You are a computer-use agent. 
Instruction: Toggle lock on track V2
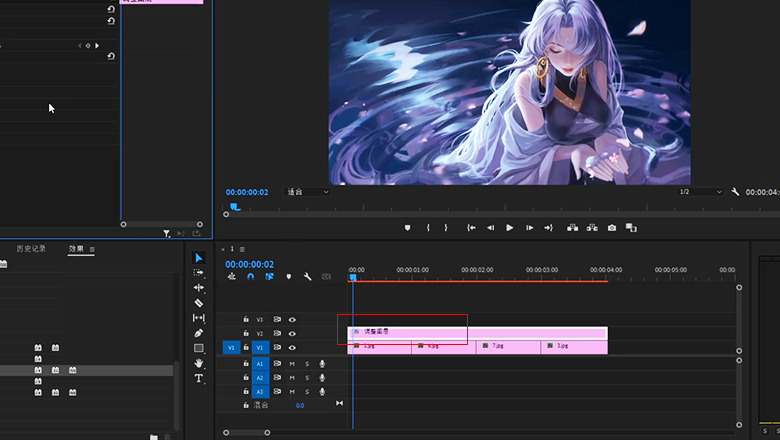click(246, 333)
